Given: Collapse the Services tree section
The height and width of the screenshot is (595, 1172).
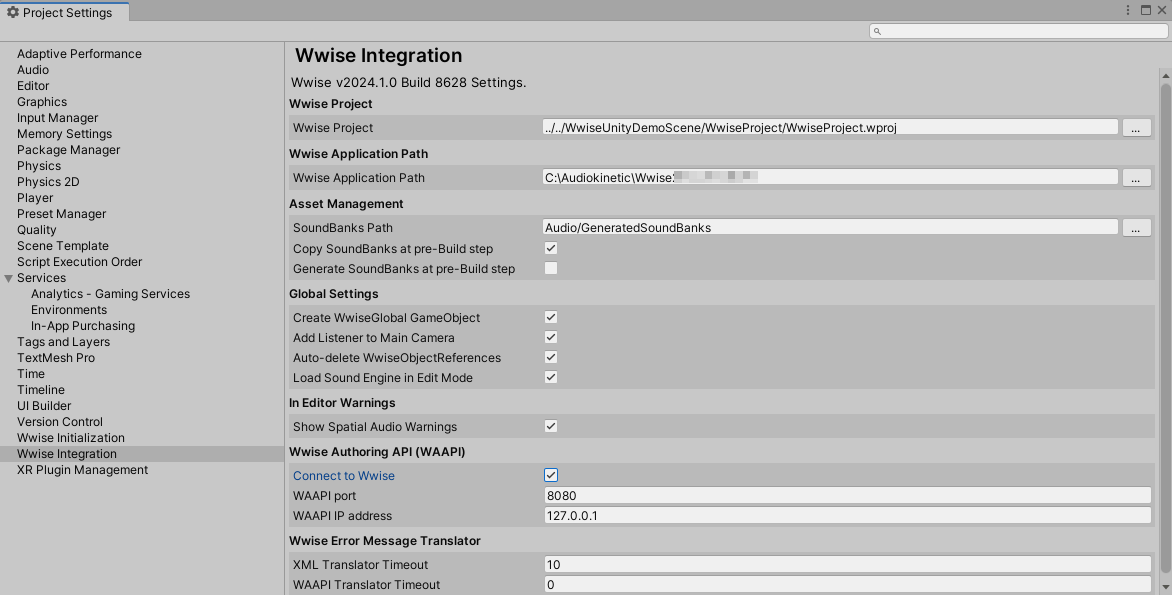Looking at the screenshot, I should pyautogui.click(x=9, y=278).
